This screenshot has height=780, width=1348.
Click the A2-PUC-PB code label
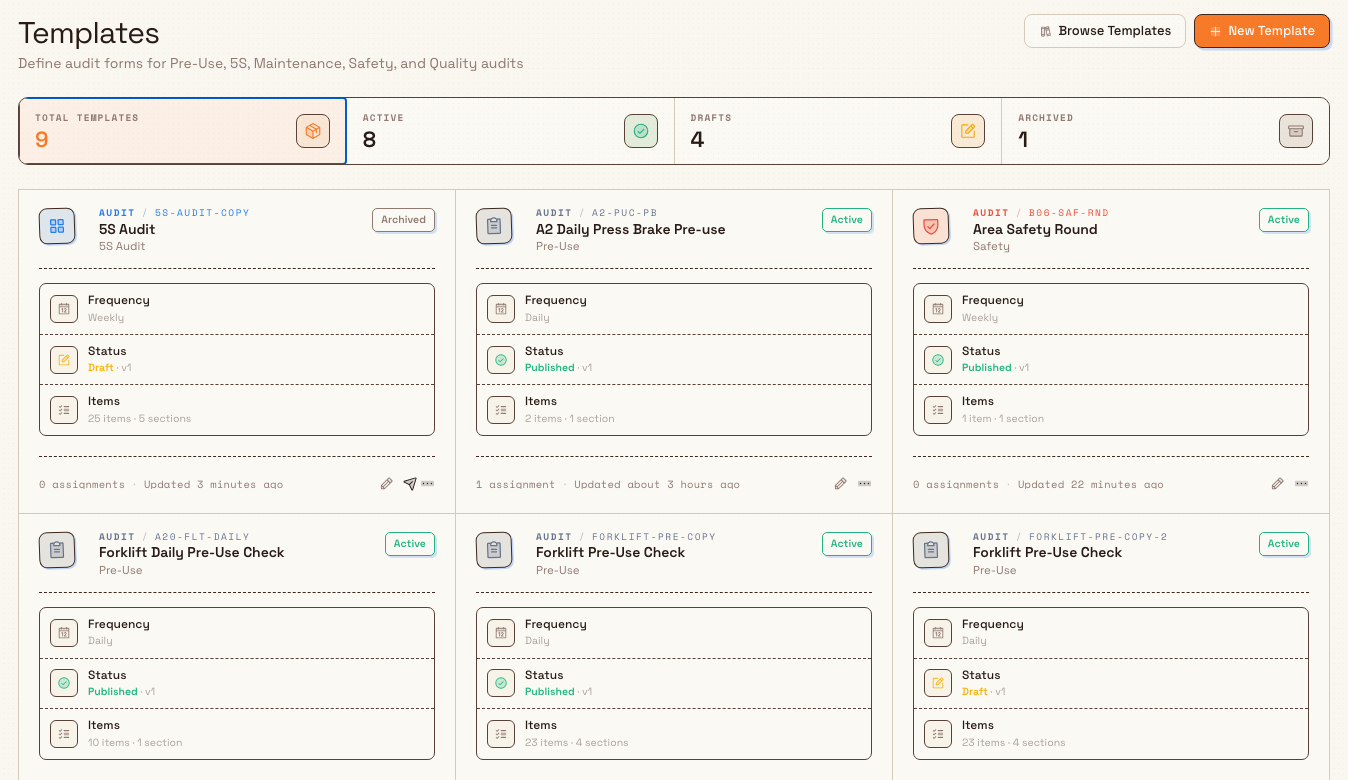click(x=624, y=213)
